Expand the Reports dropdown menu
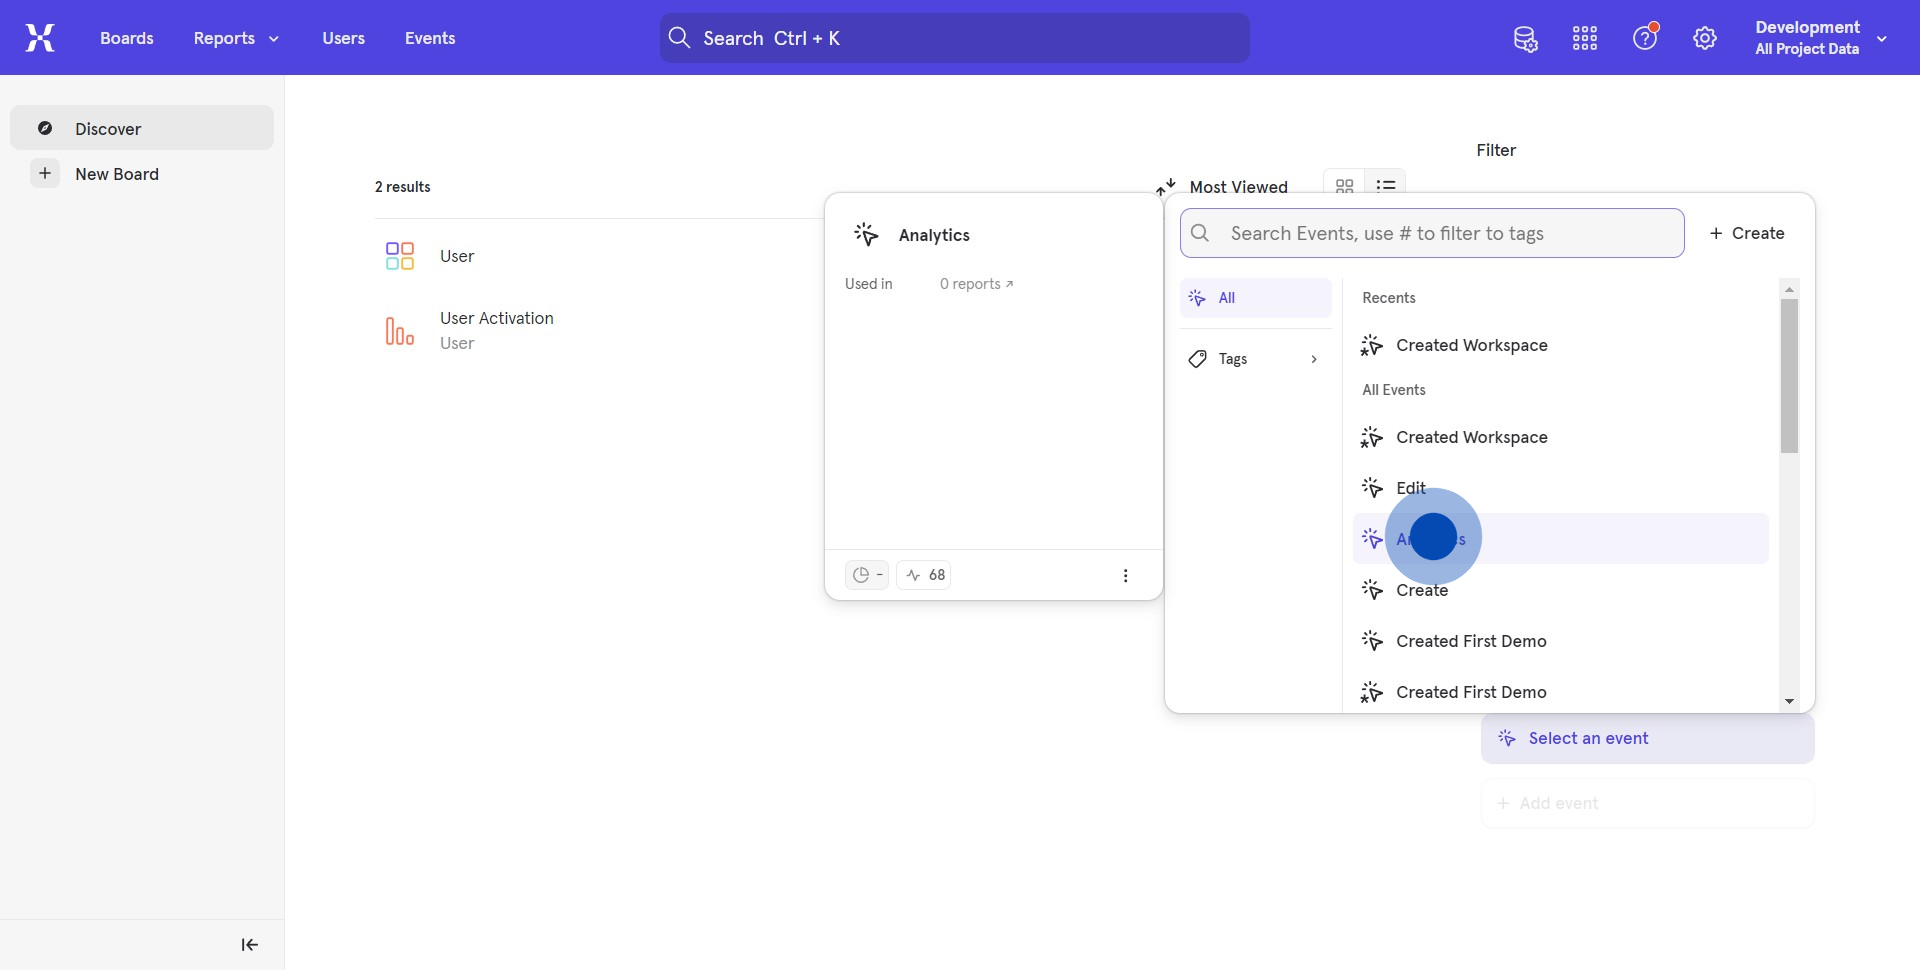 pyautogui.click(x=236, y=38)
